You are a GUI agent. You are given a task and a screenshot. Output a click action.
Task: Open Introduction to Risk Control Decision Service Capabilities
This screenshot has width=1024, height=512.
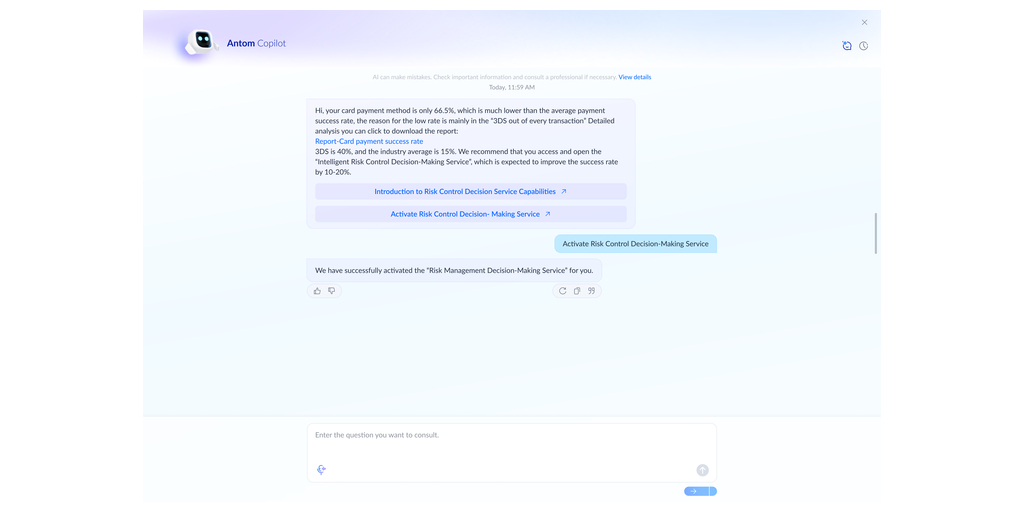point(470,191)
